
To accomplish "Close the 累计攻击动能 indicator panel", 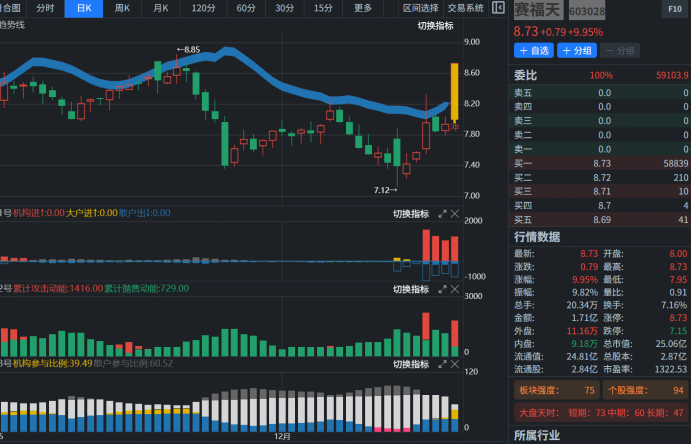I will (455, 289).
